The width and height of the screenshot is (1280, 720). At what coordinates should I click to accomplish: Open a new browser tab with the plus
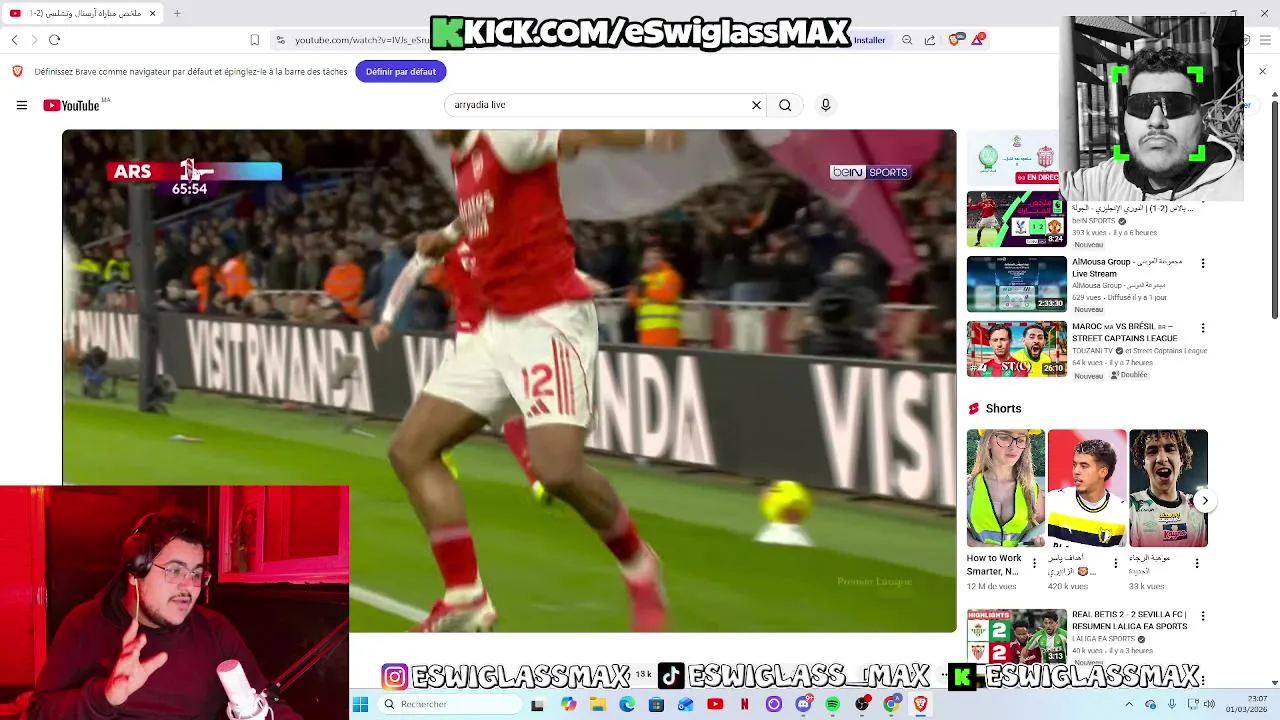(177, 13)
